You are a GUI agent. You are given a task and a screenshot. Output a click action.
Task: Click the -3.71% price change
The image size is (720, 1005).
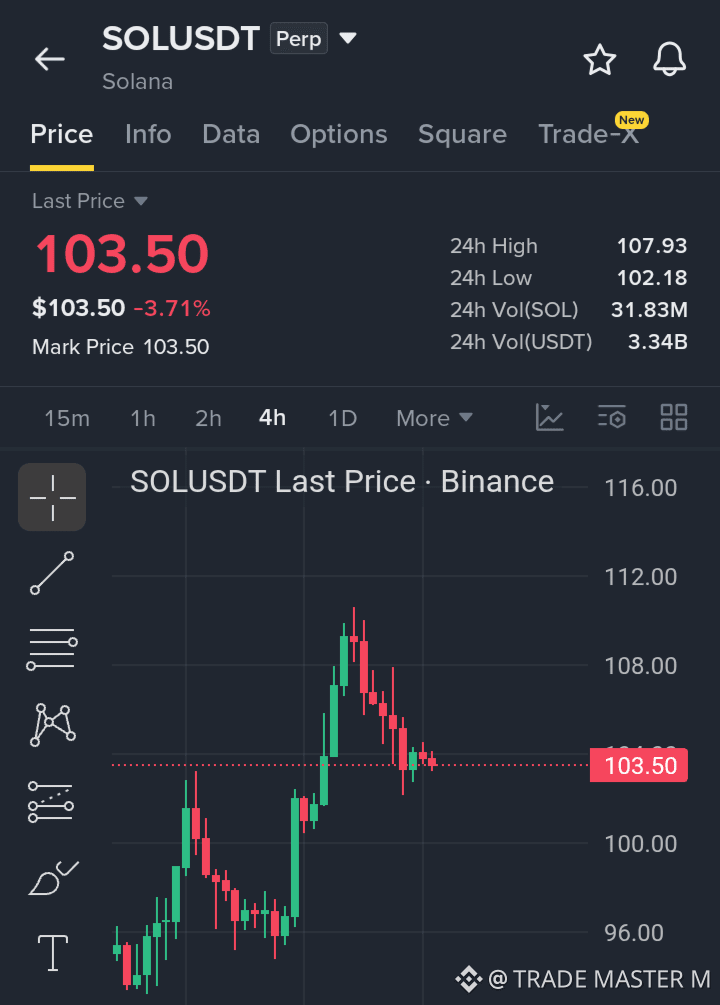click(x=172, y=308)
